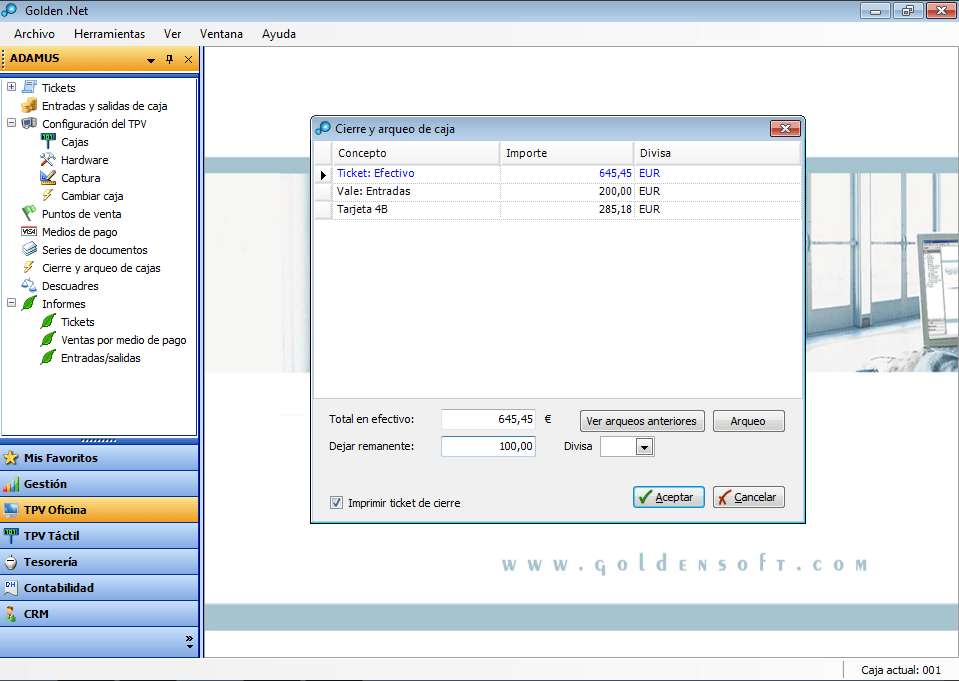Image resolution: width=959 pixels, height=681 pixels.
Task: Expand the Tickets tree node
Action: click(11, 88)
